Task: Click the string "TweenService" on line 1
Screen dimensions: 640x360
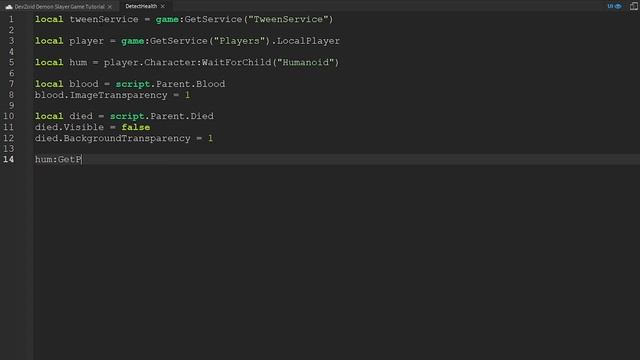Action: [x=288, y=20]
